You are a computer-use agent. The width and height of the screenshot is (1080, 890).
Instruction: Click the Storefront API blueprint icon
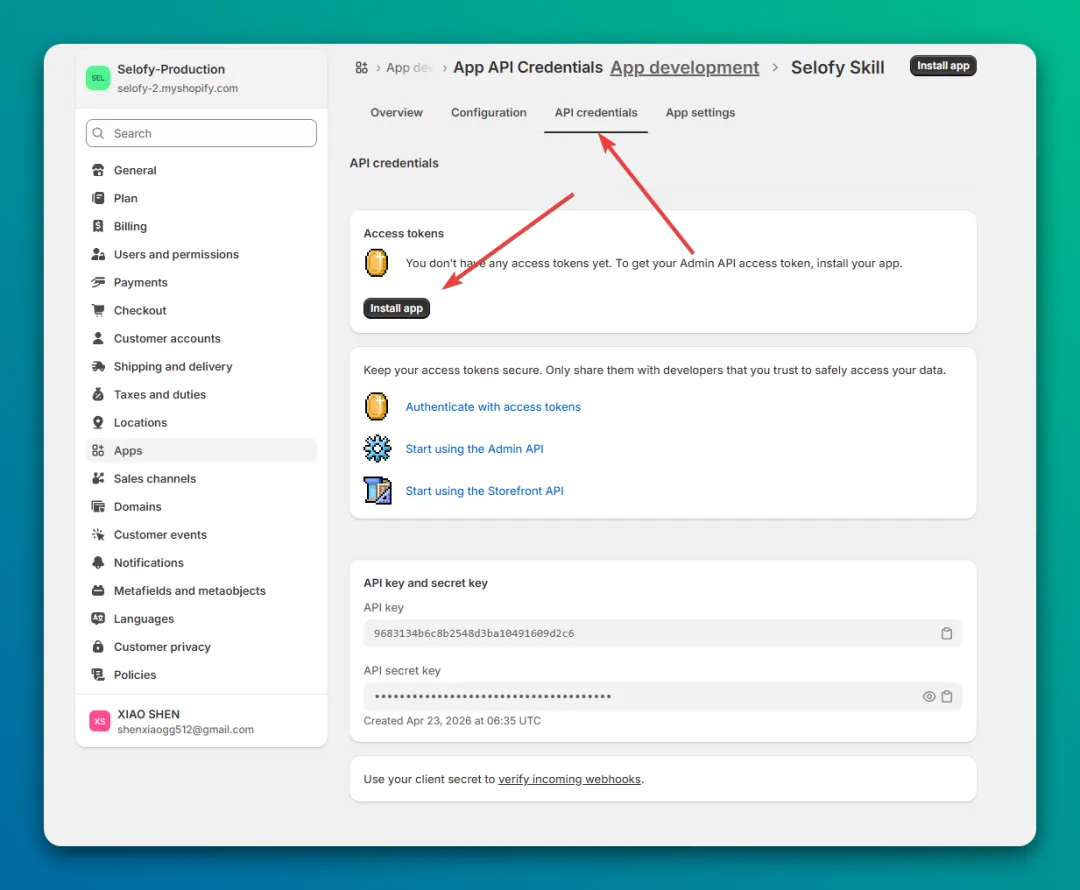pyautogui.click(x=377, y=490)
